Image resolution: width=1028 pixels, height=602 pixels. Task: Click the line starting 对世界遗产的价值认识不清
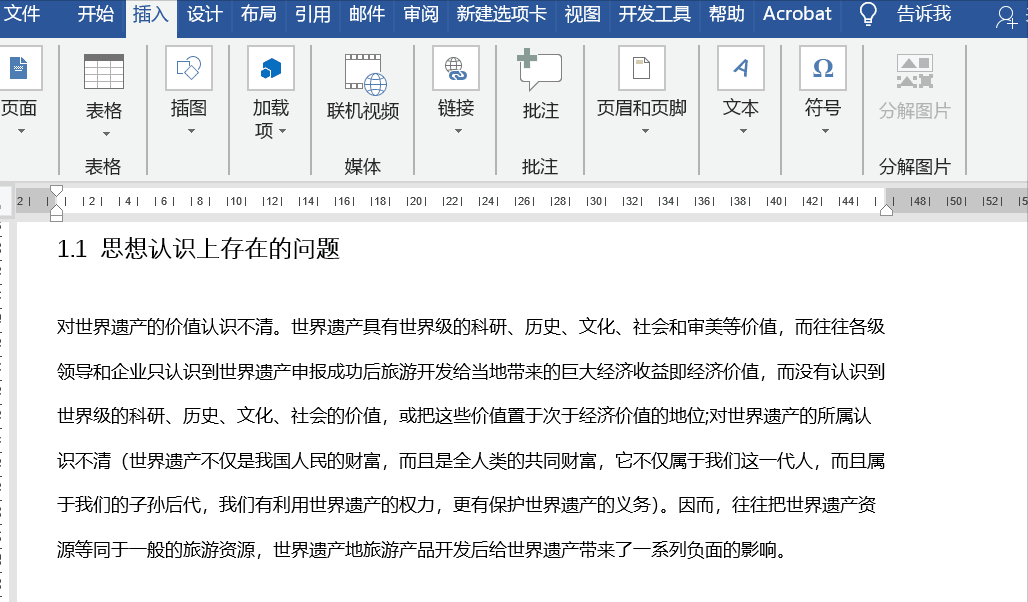(x=471, y=327)
